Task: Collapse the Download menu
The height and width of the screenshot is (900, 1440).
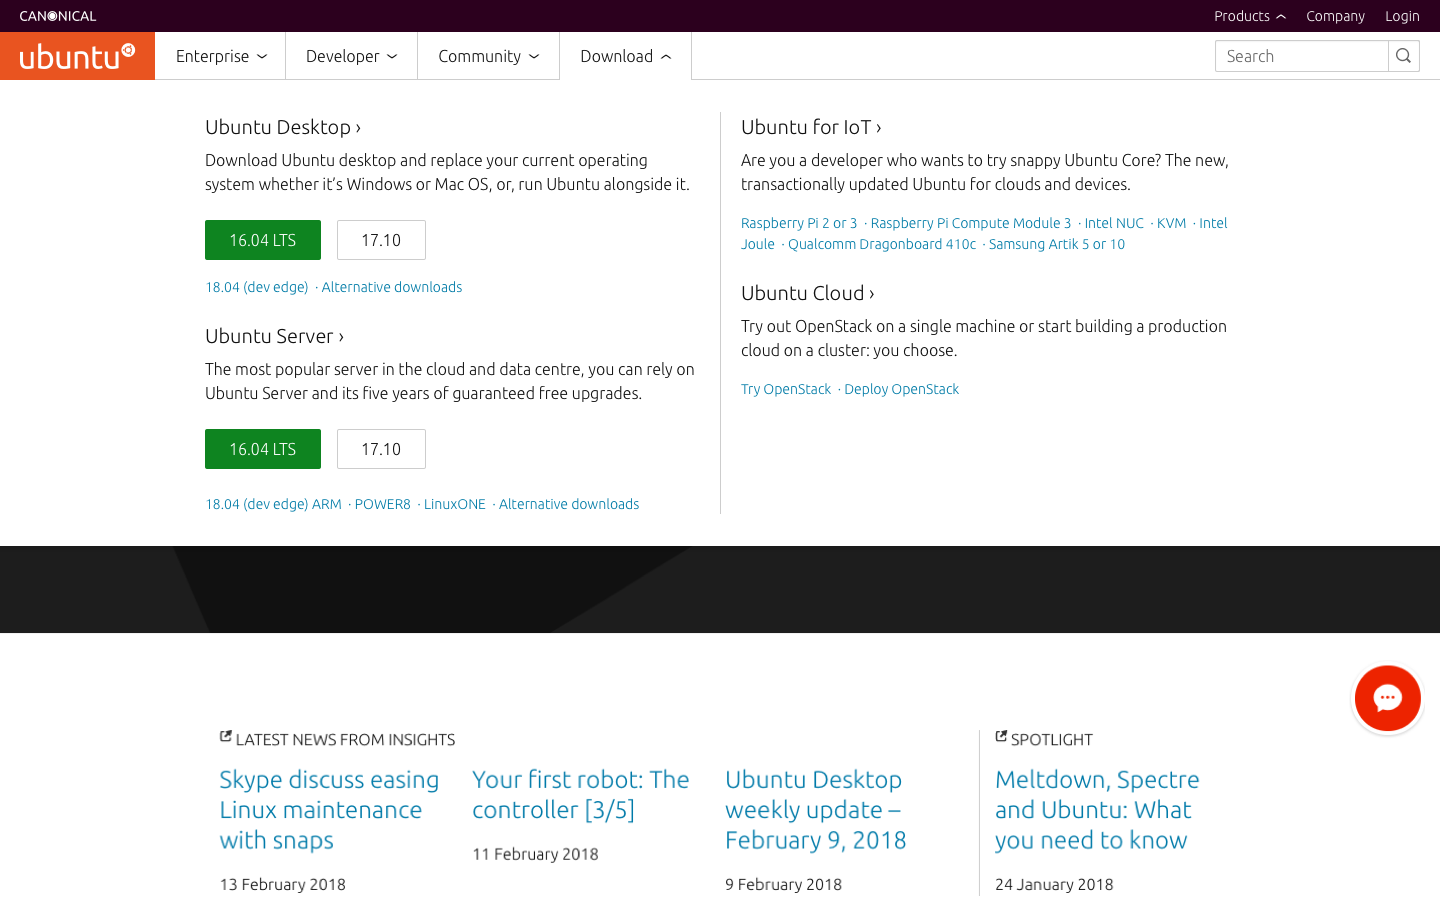Action: click(x=625, y=56)
